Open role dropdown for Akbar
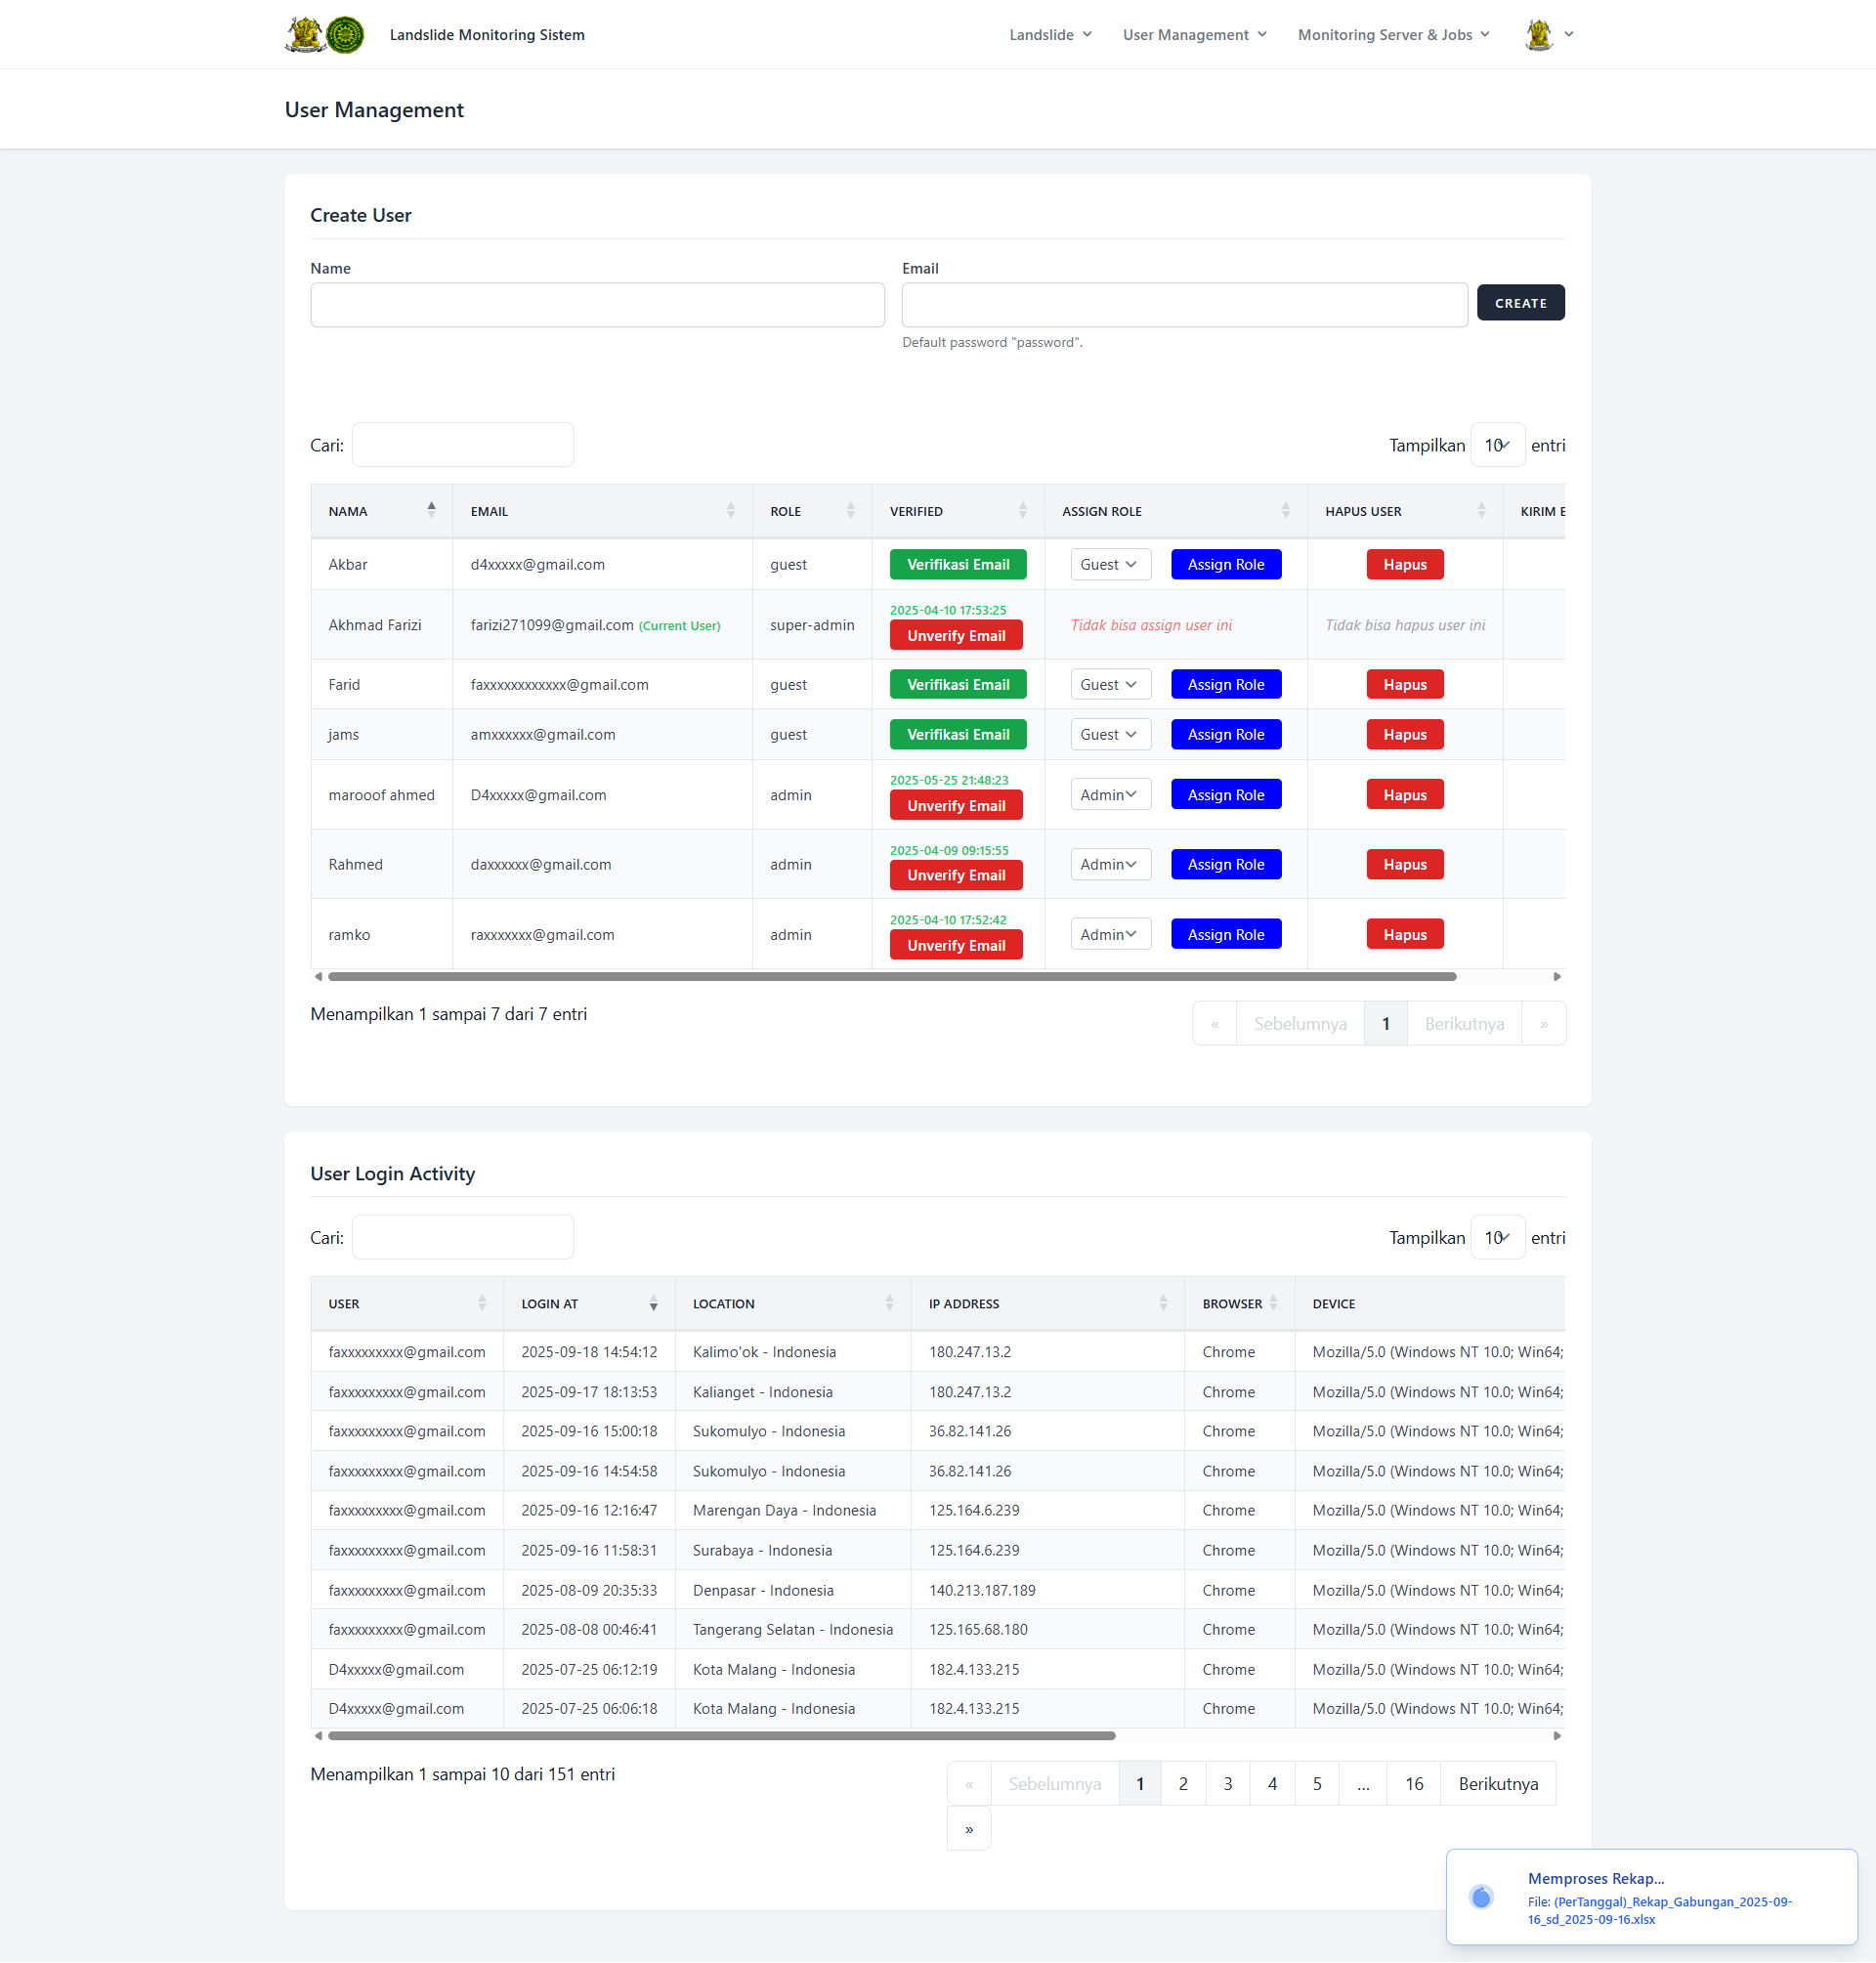 click(1109, 565)
